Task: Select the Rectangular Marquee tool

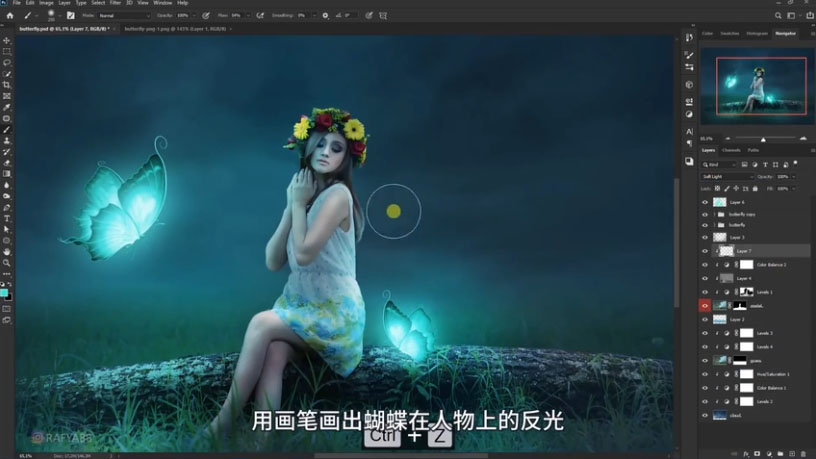Action: pos(7,52)
